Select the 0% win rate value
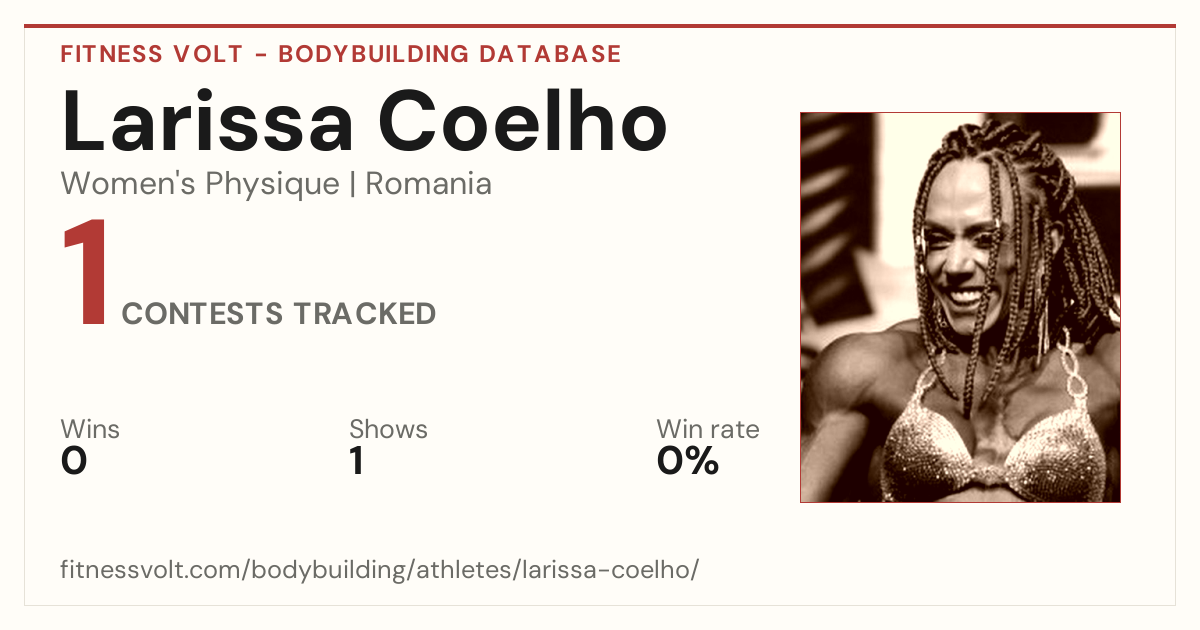 [x=688, y=461]
